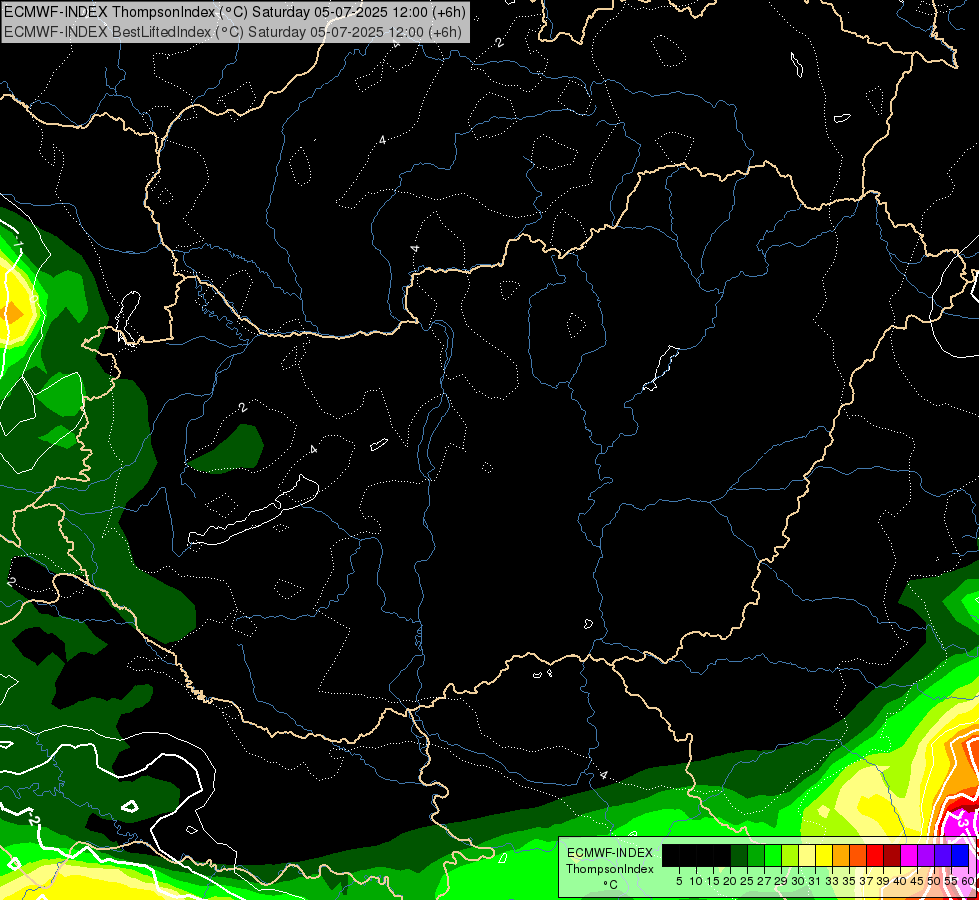
Task: Select the pale yellow 30–31 legend swatch
Action: [x=807, y=856]
